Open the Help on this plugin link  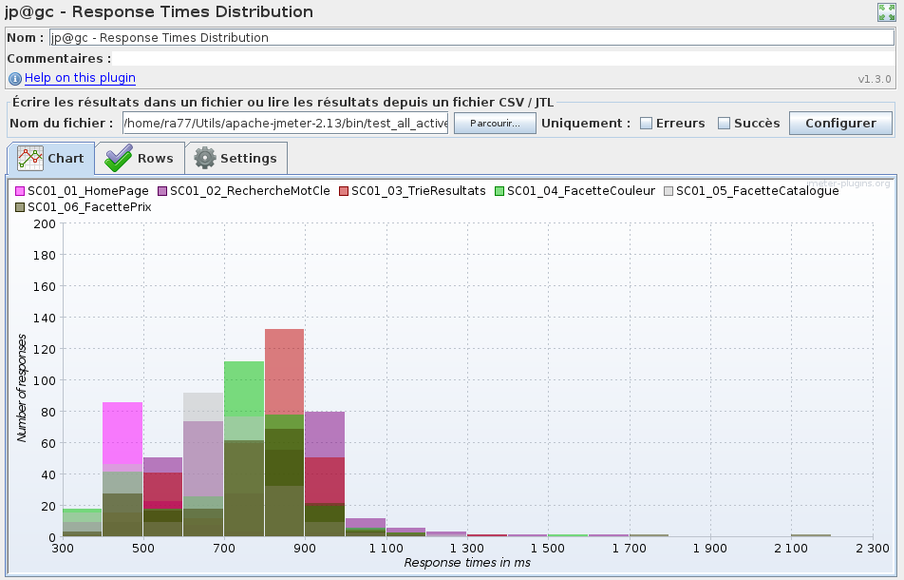(x=80, y=78)
